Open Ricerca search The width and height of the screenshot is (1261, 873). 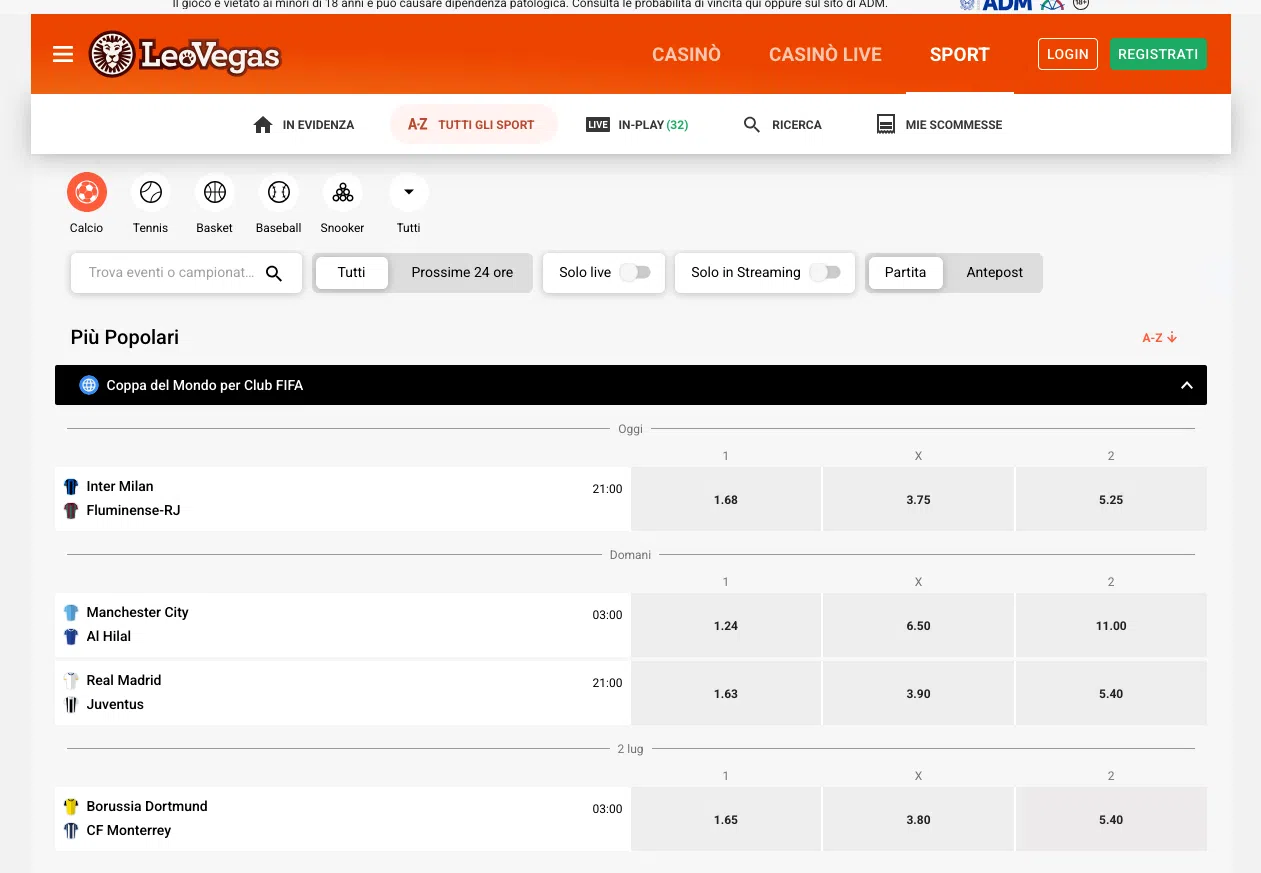coord(783,125)
